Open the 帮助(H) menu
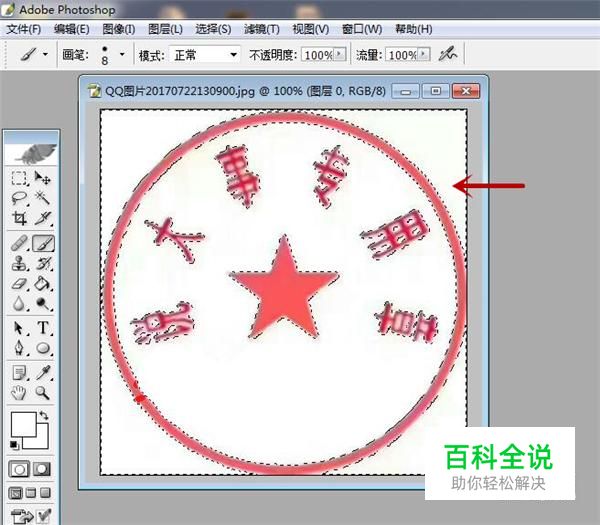600x525 pixels. click(414, 29)
